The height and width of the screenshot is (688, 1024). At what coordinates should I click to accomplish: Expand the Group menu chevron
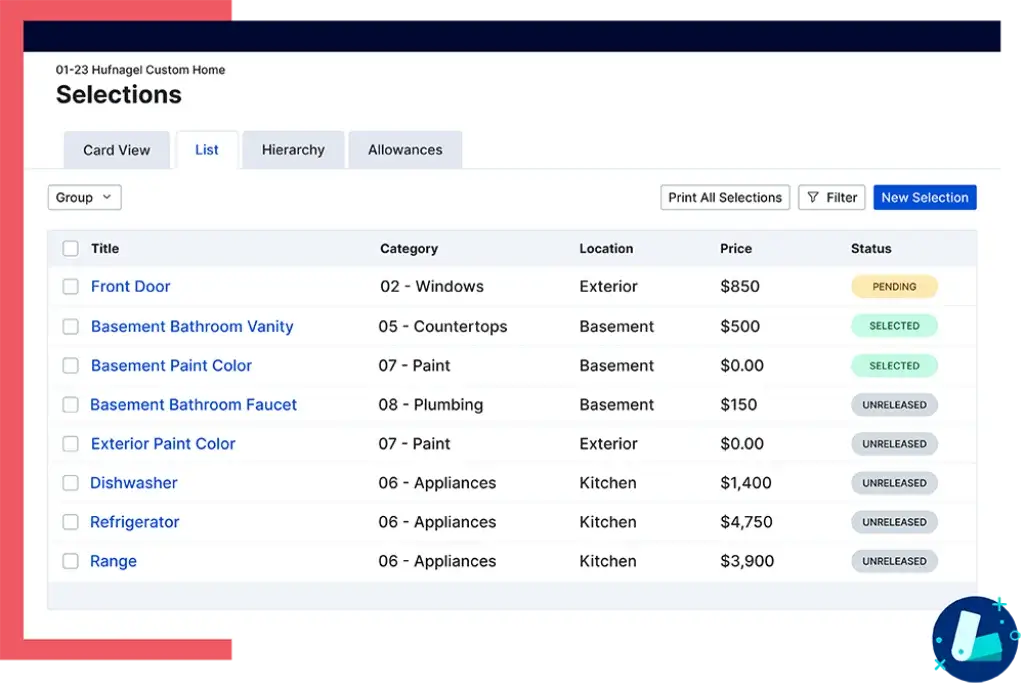105,197
